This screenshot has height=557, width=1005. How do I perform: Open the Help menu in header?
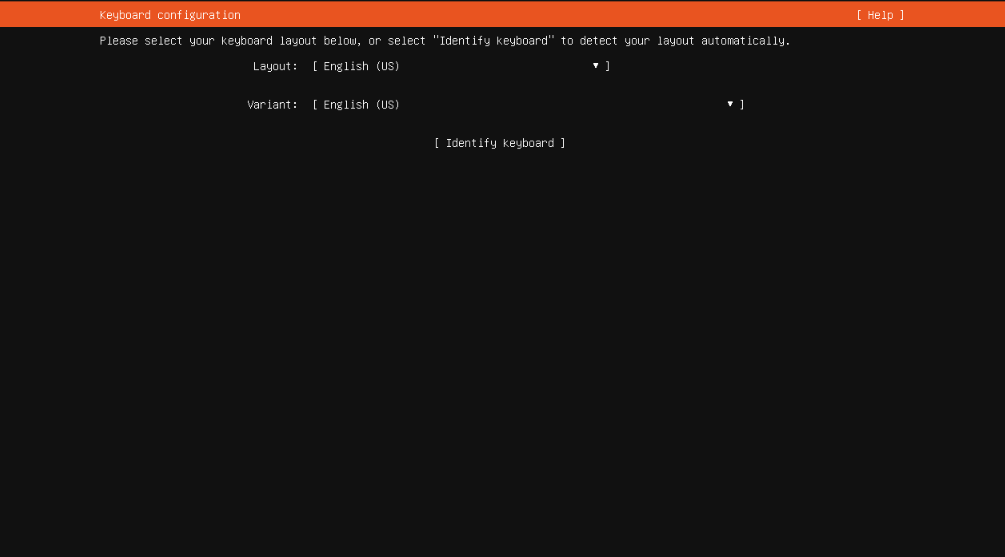880,15
